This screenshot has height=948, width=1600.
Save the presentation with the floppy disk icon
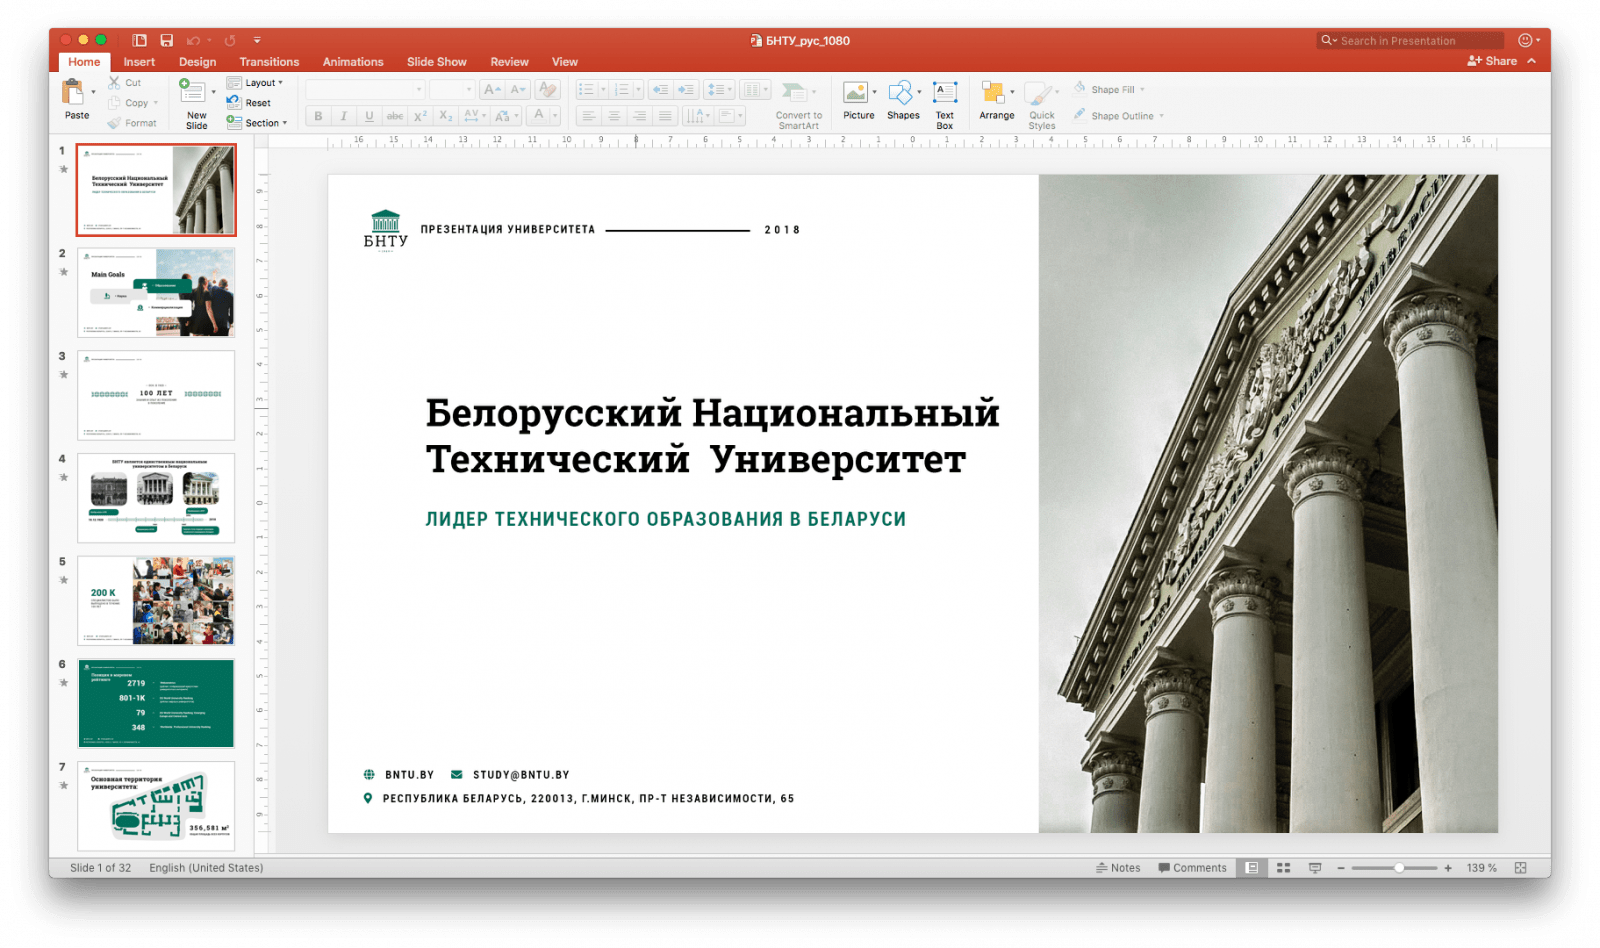pyautogui.click(x=166, y=40)
